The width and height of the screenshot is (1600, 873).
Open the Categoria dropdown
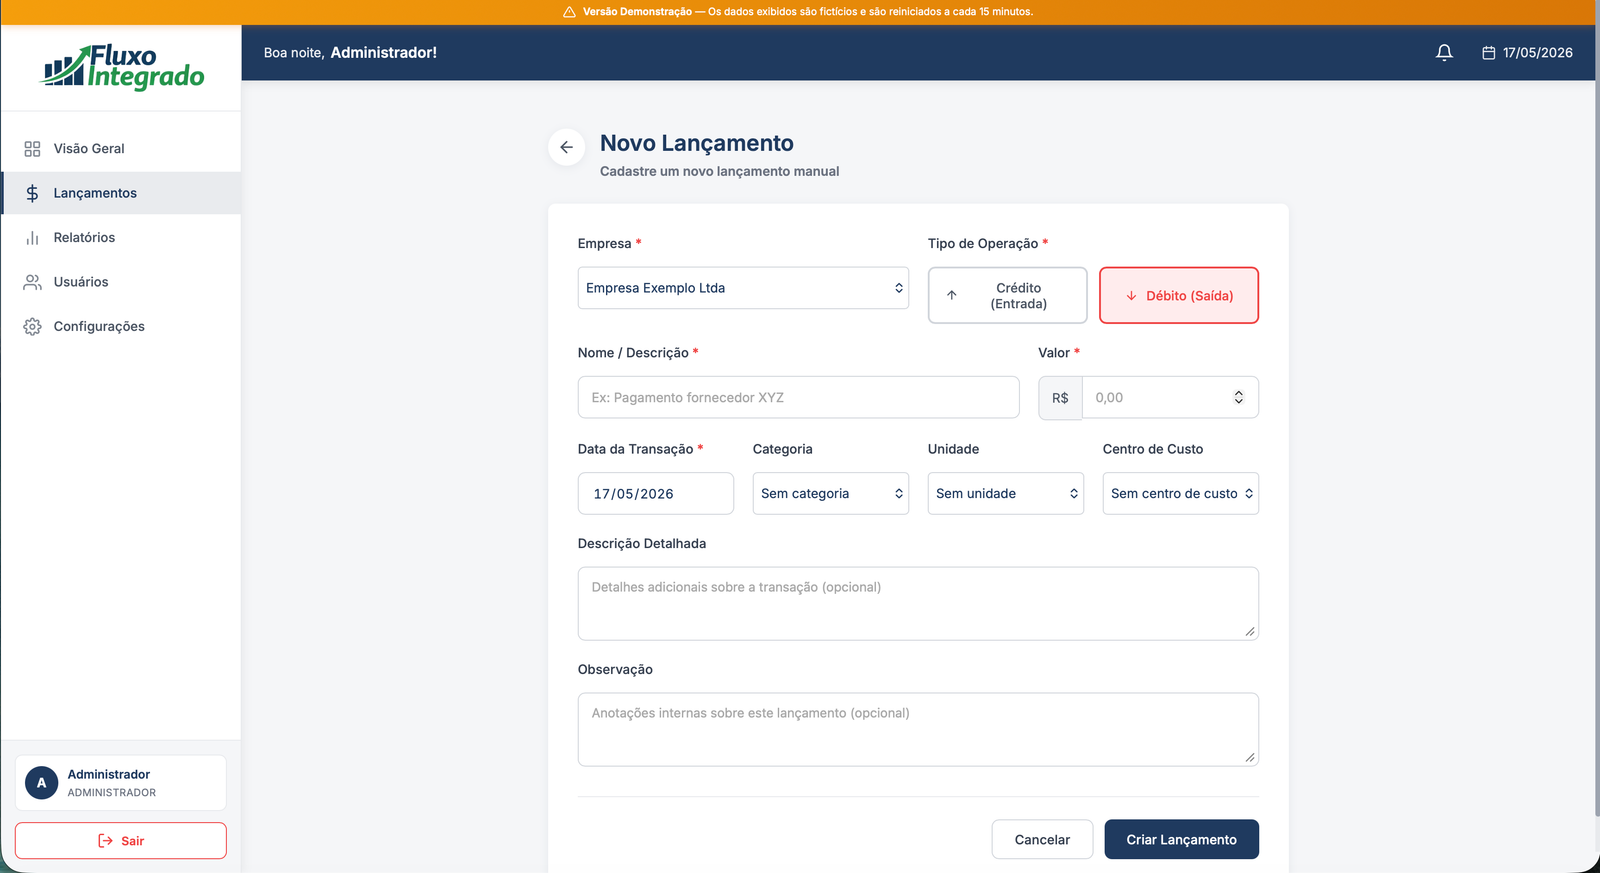(830, 493)
